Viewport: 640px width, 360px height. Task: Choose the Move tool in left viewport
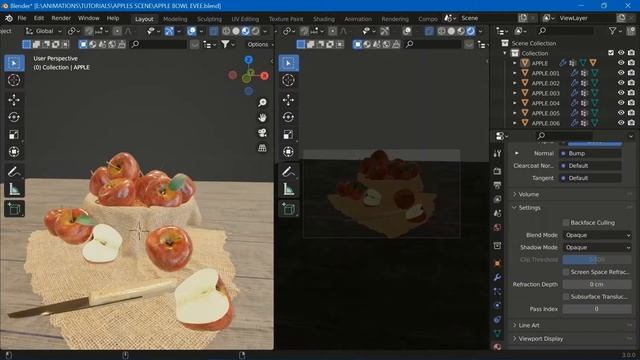click(14, 100)
